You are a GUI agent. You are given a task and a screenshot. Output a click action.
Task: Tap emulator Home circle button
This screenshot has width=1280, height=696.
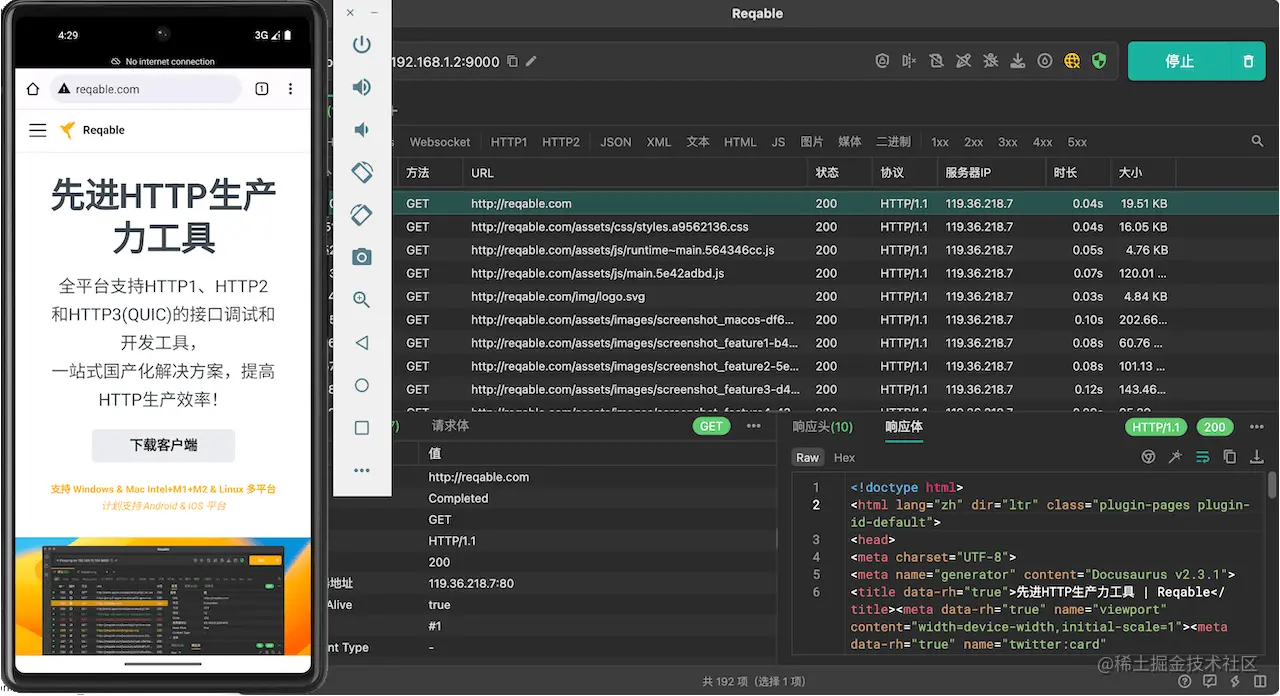[x=362, y=385]
